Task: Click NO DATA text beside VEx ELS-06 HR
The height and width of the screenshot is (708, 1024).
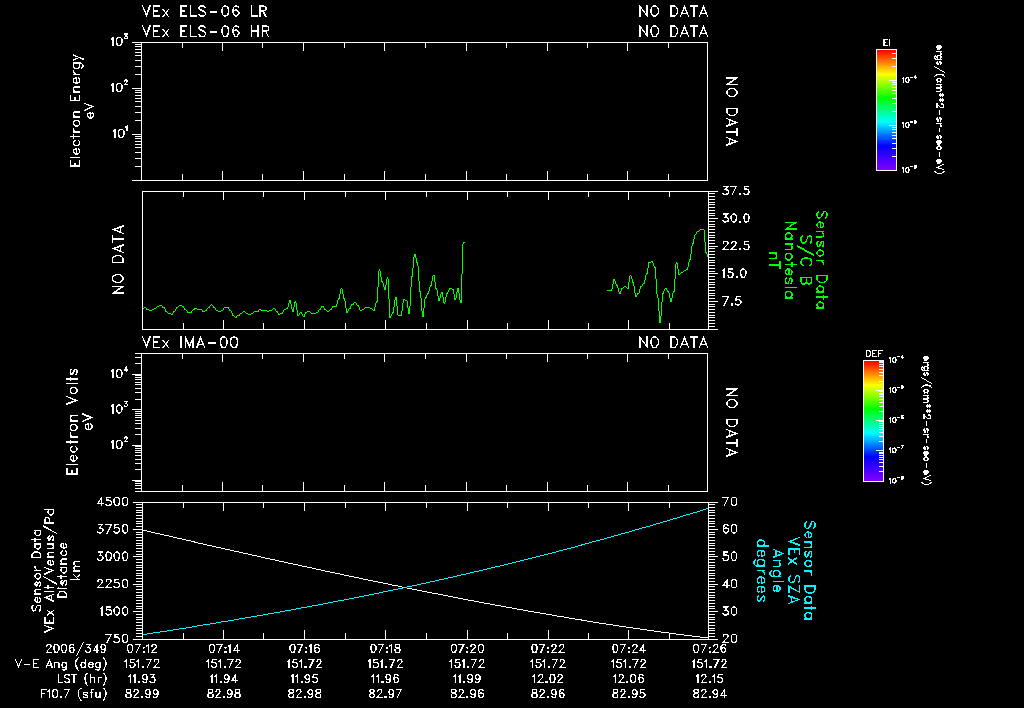Action: tap(673, 31)
